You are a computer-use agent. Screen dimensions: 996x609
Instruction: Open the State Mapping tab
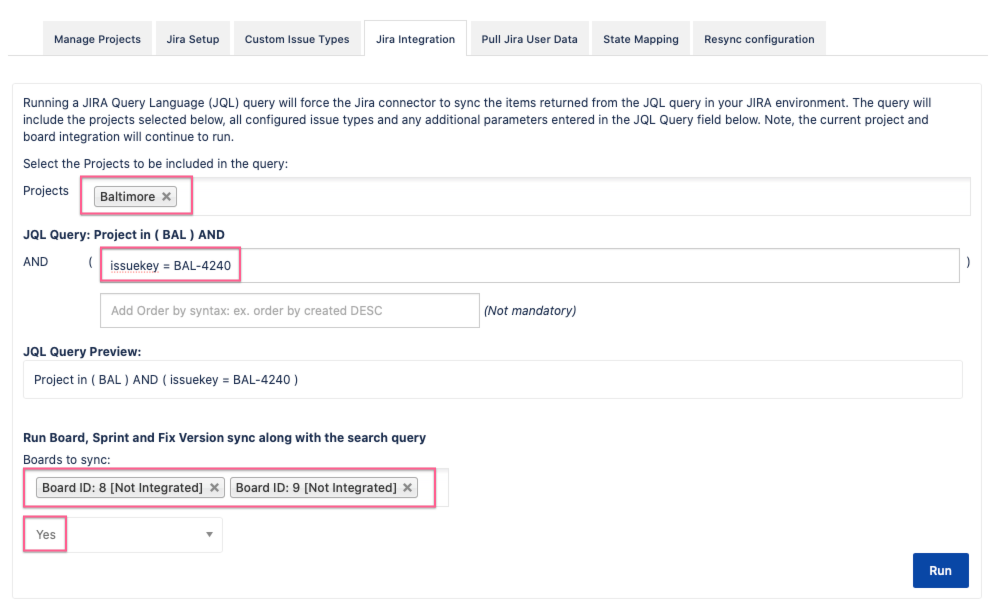(x=640, y=38)
